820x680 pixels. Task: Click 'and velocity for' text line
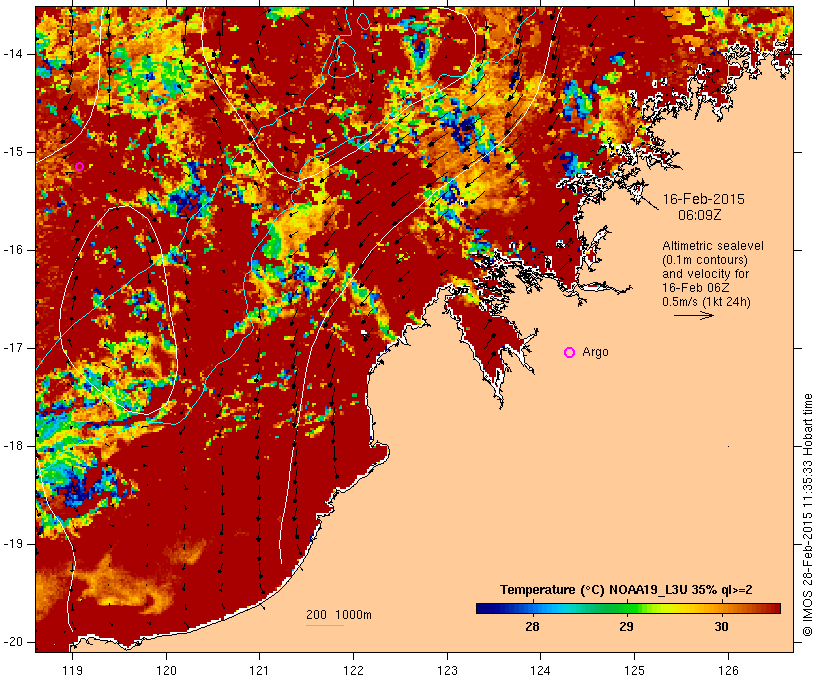705,274
